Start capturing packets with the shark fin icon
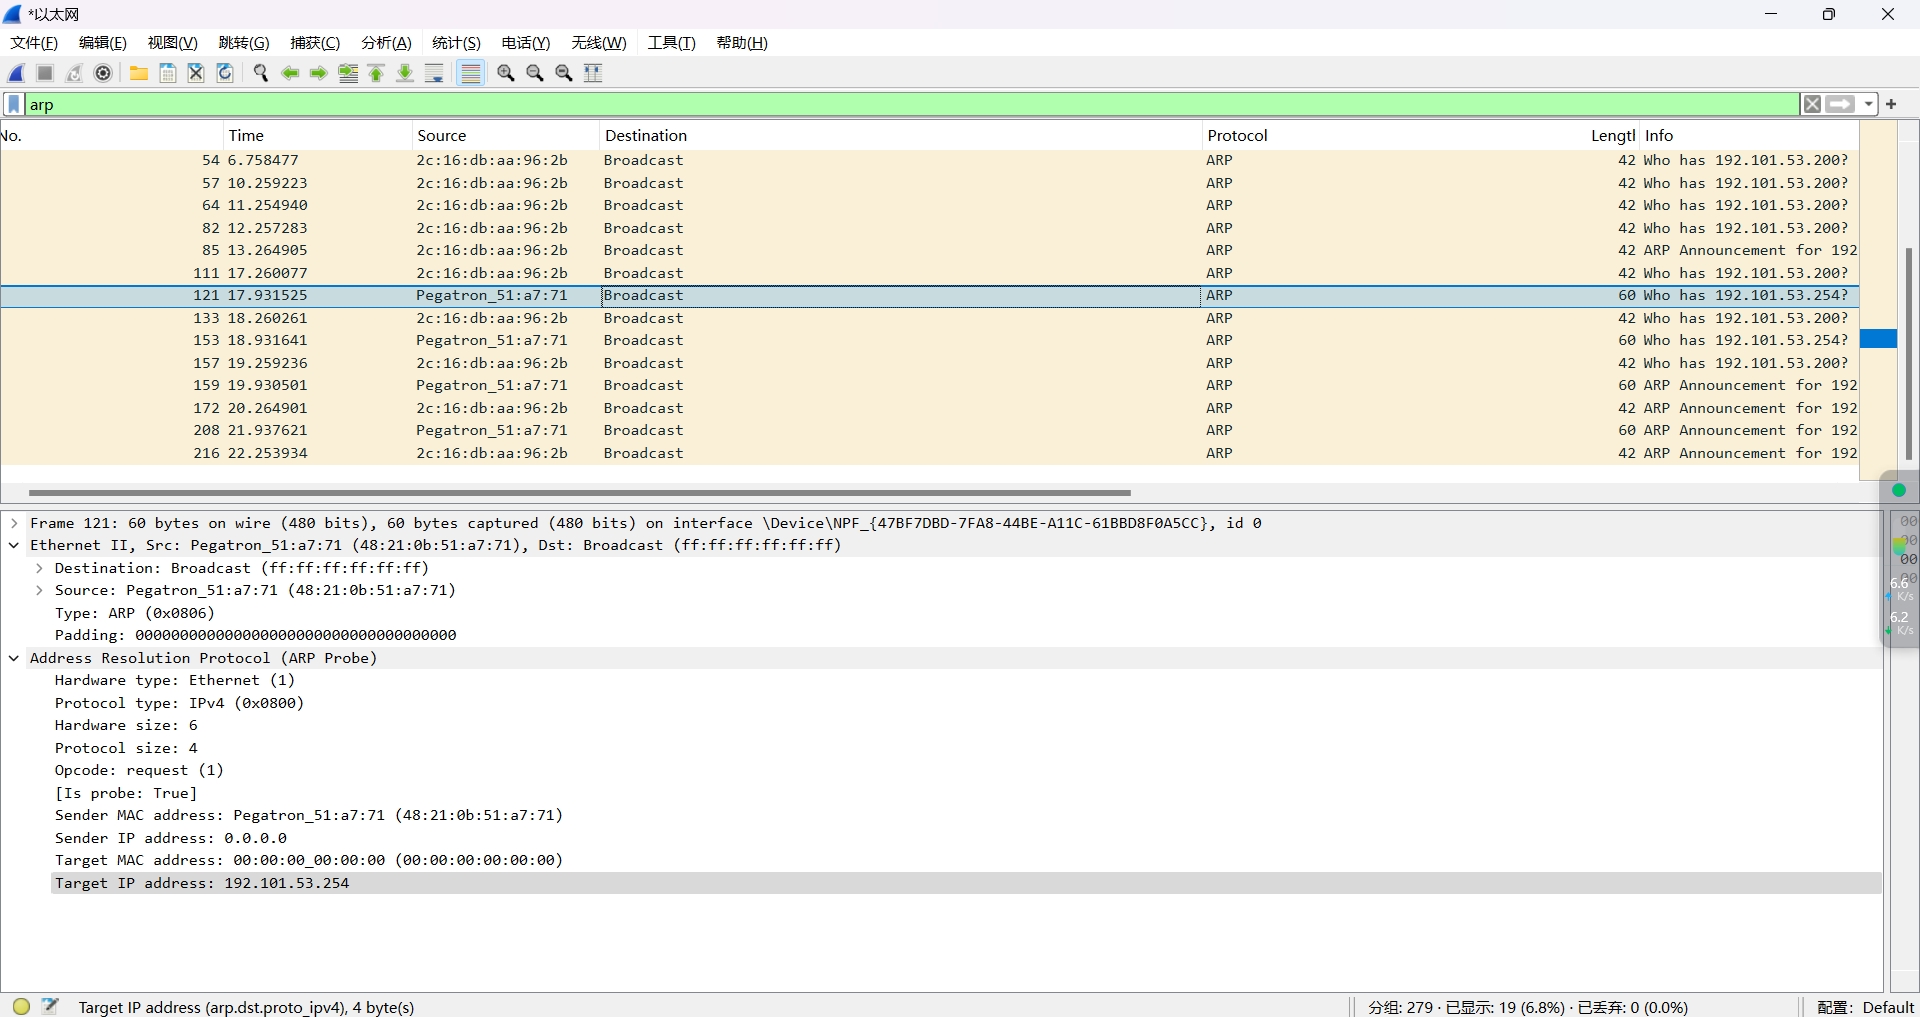The height and width of the screenshot is (1017, 1920). 17,73
